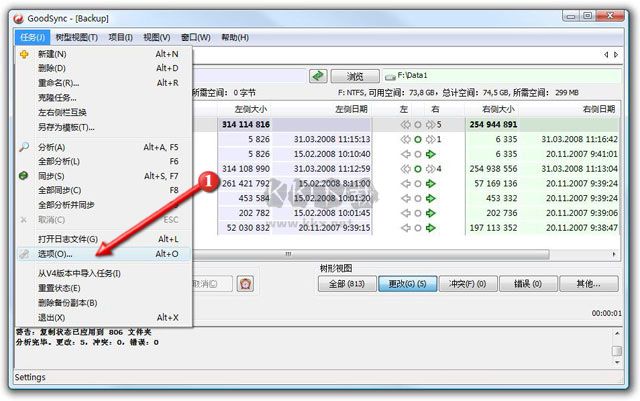The width and height of the screenshot is (640, 401).
Task: Click the green sync icon beside 同步(S)
Action: [24, 176]
